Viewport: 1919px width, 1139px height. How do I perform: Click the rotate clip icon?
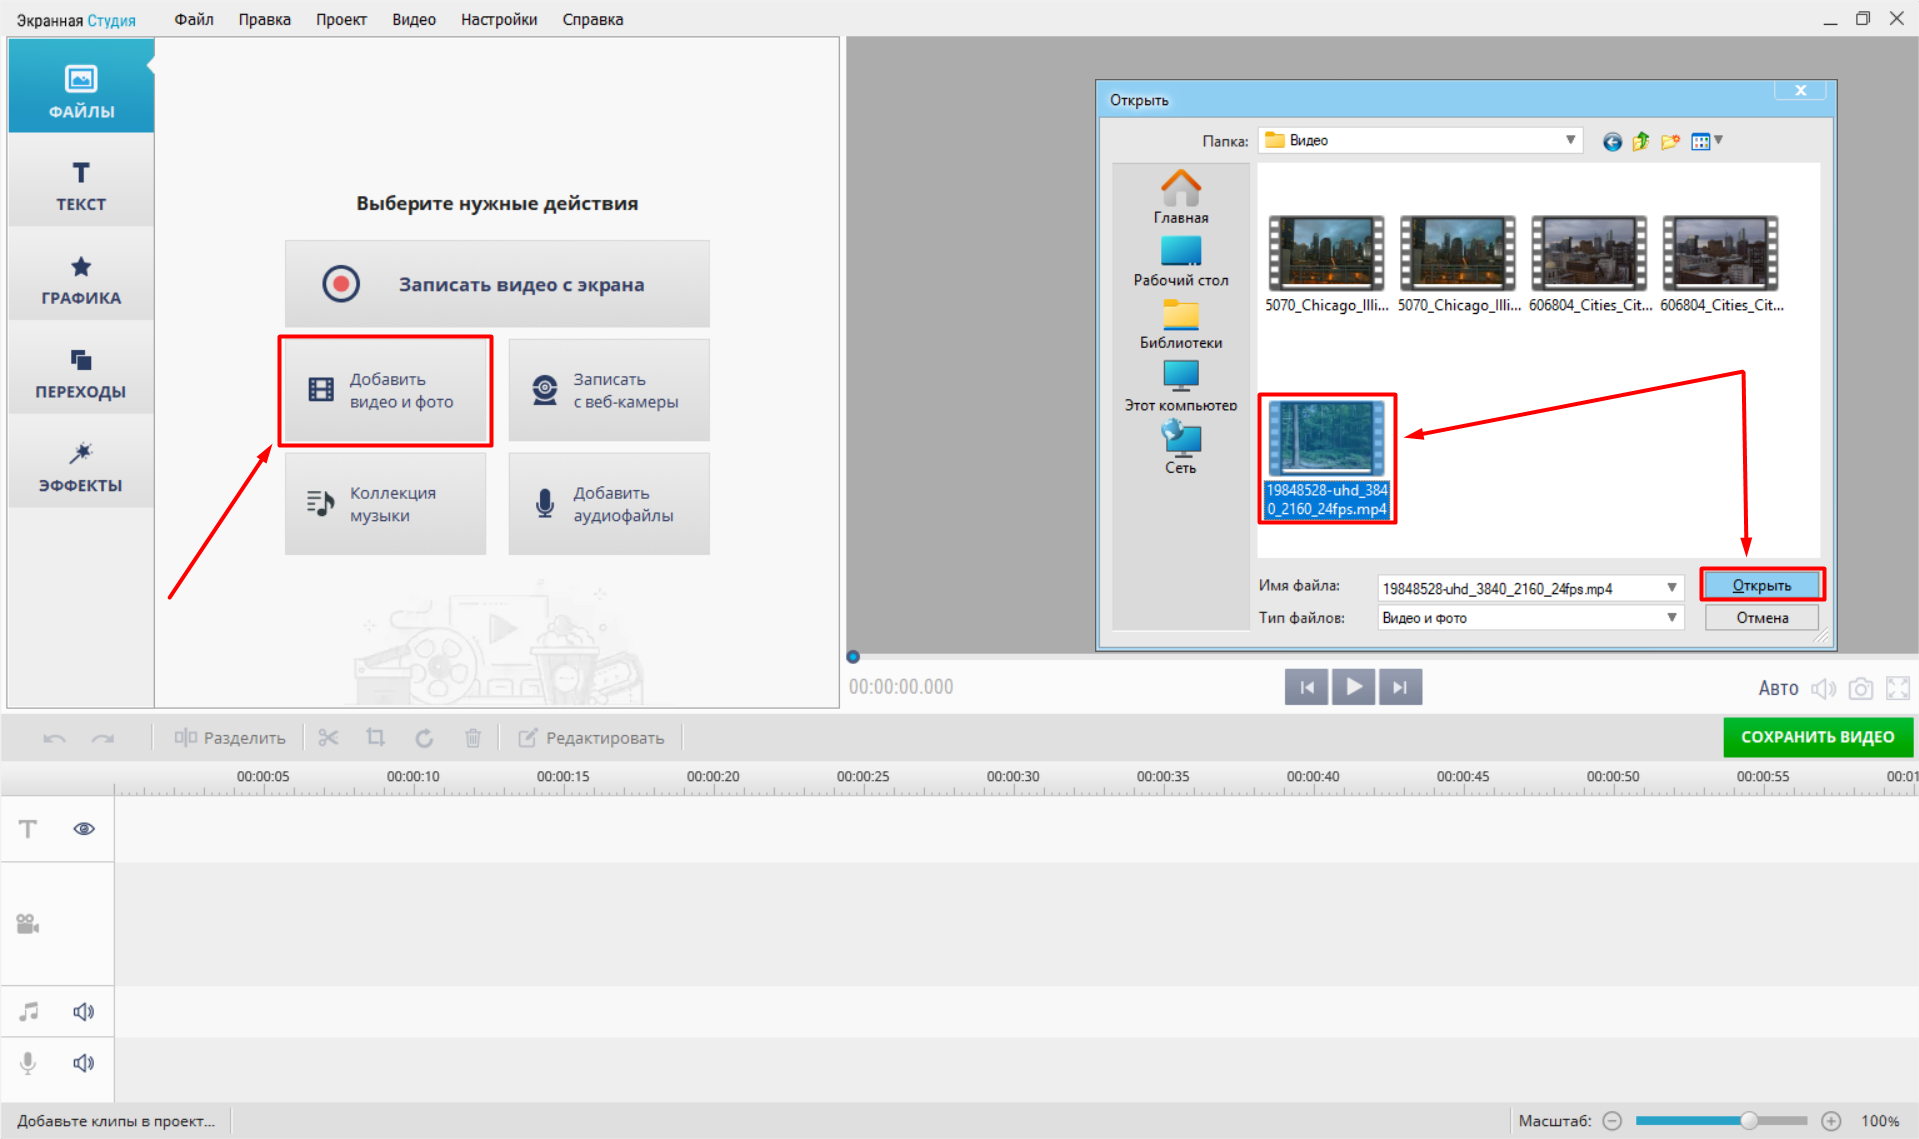click(424, 738)
